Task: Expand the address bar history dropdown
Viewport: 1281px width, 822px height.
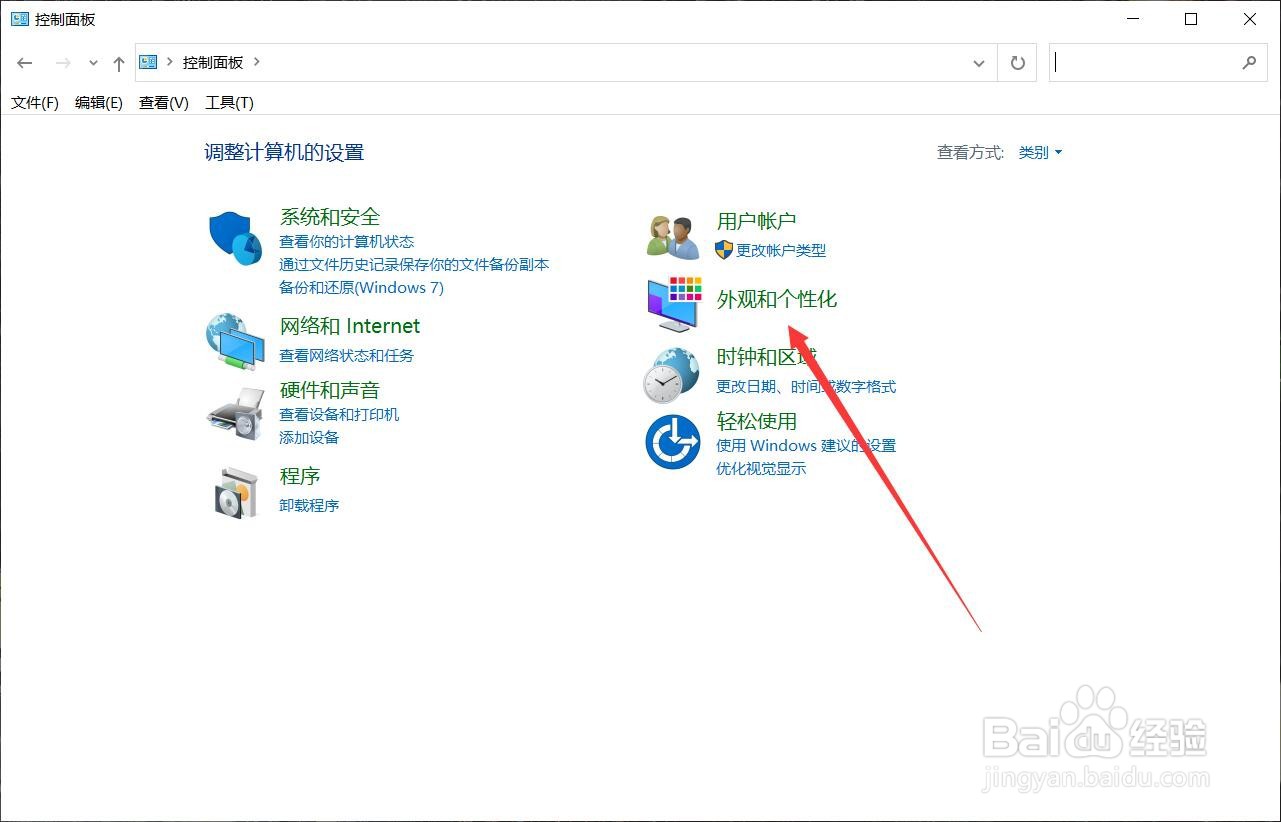Action: point(979,62)
